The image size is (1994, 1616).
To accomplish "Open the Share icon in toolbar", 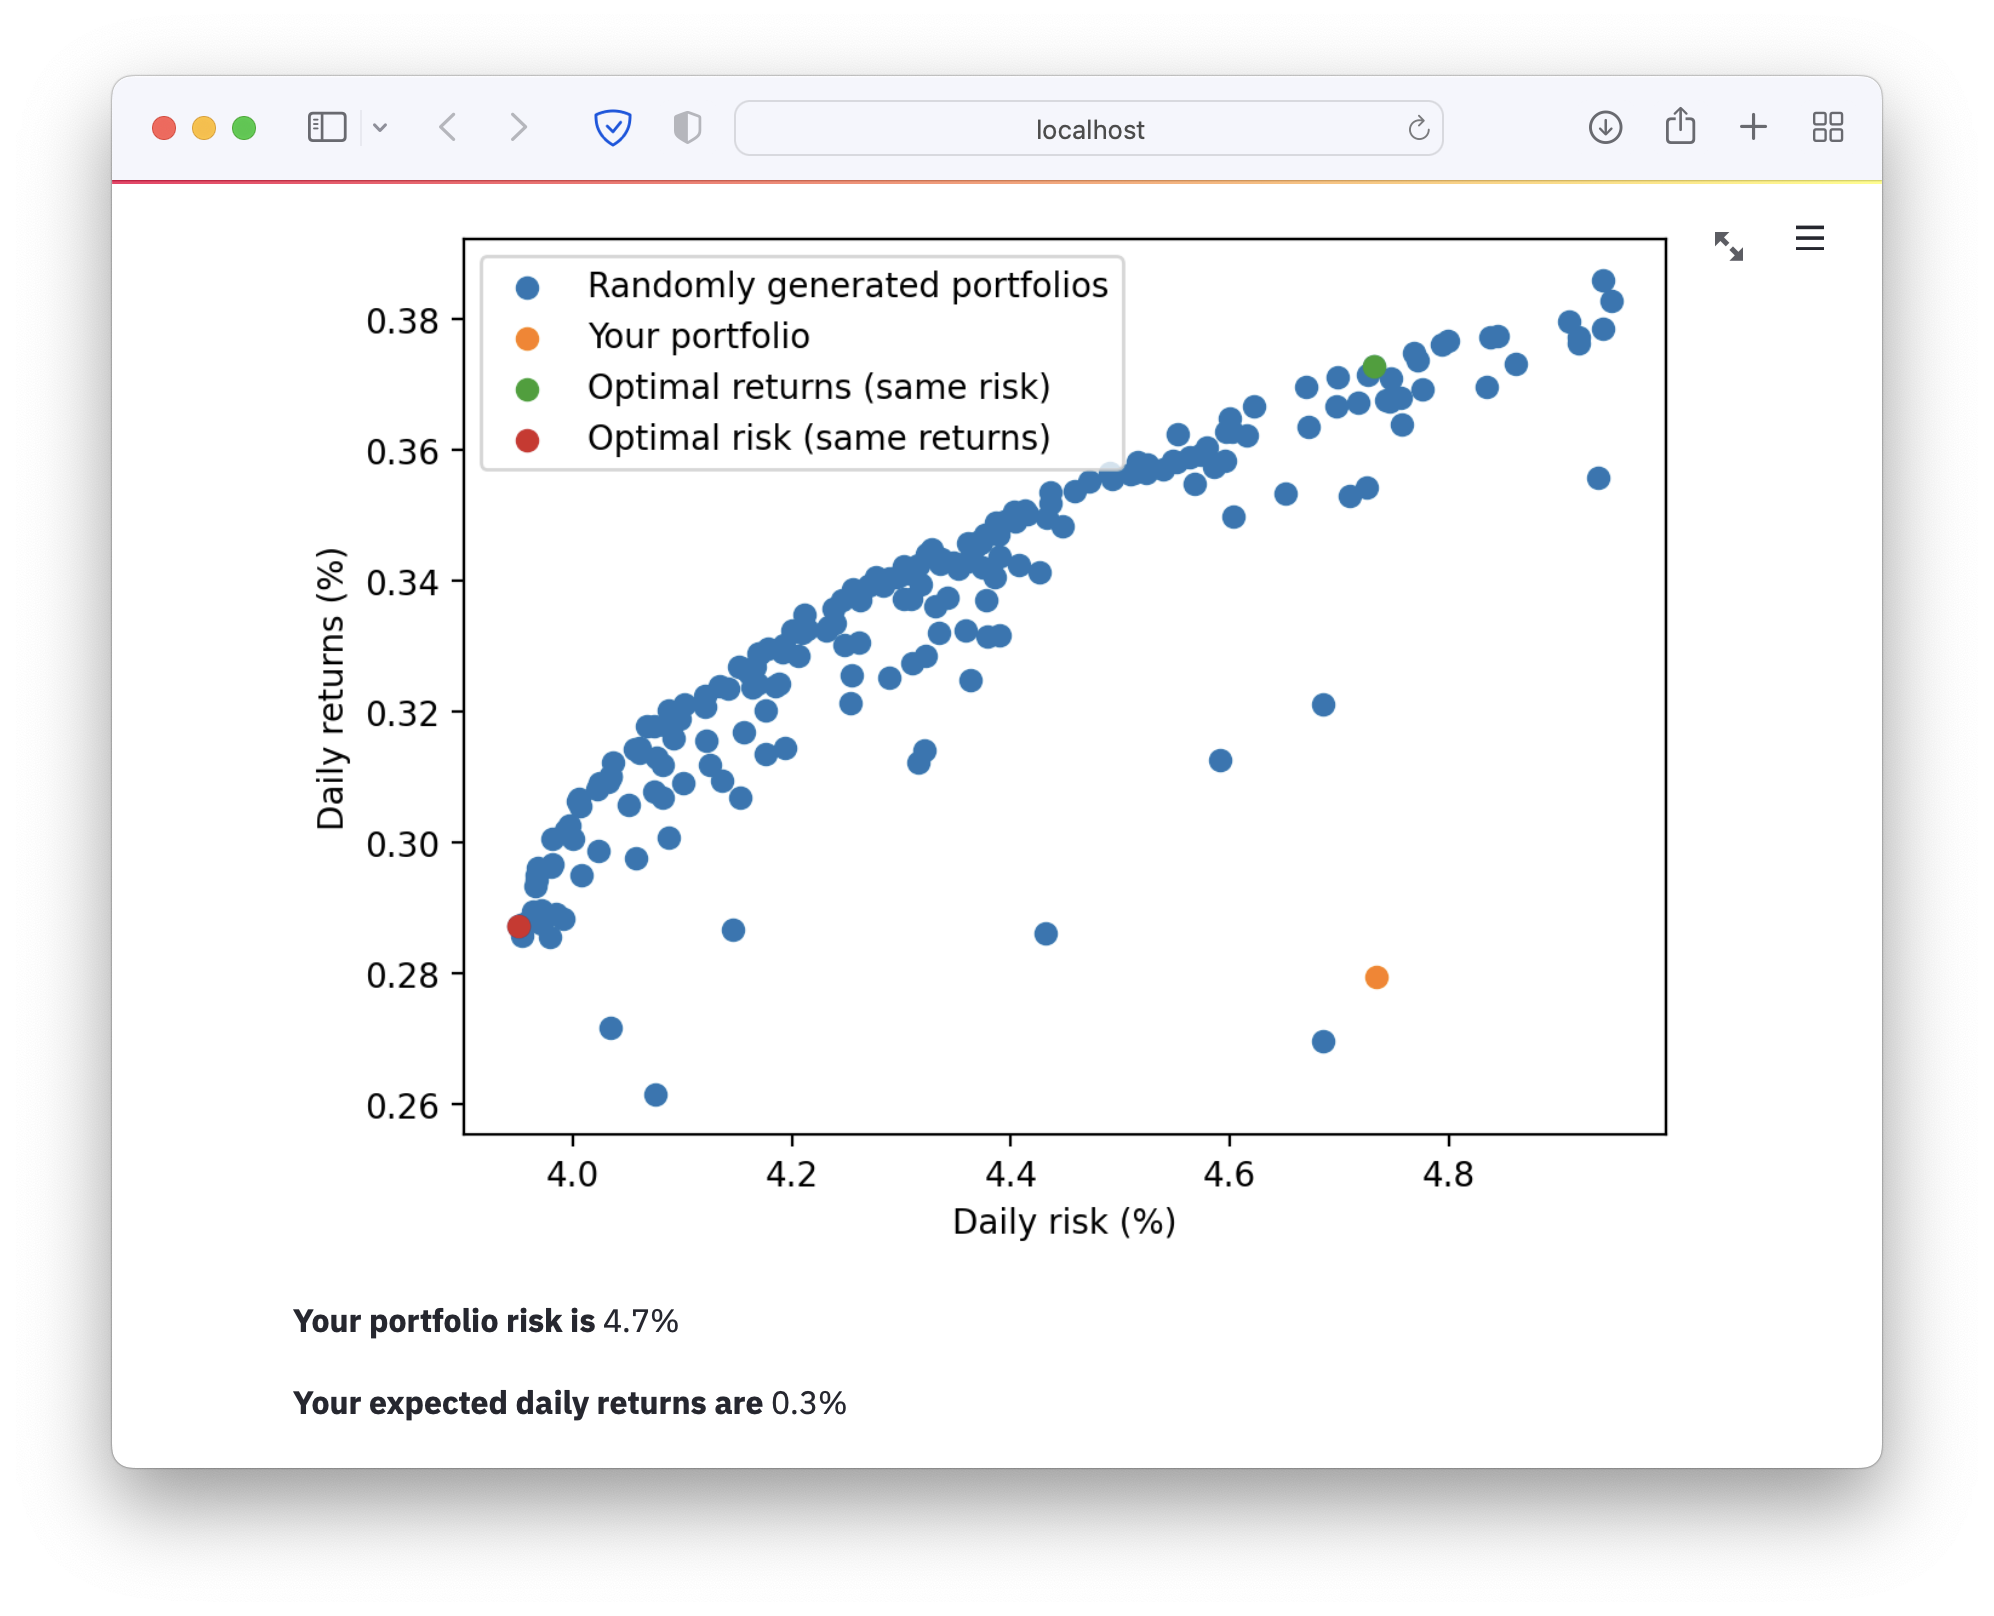I will 1680,127.
